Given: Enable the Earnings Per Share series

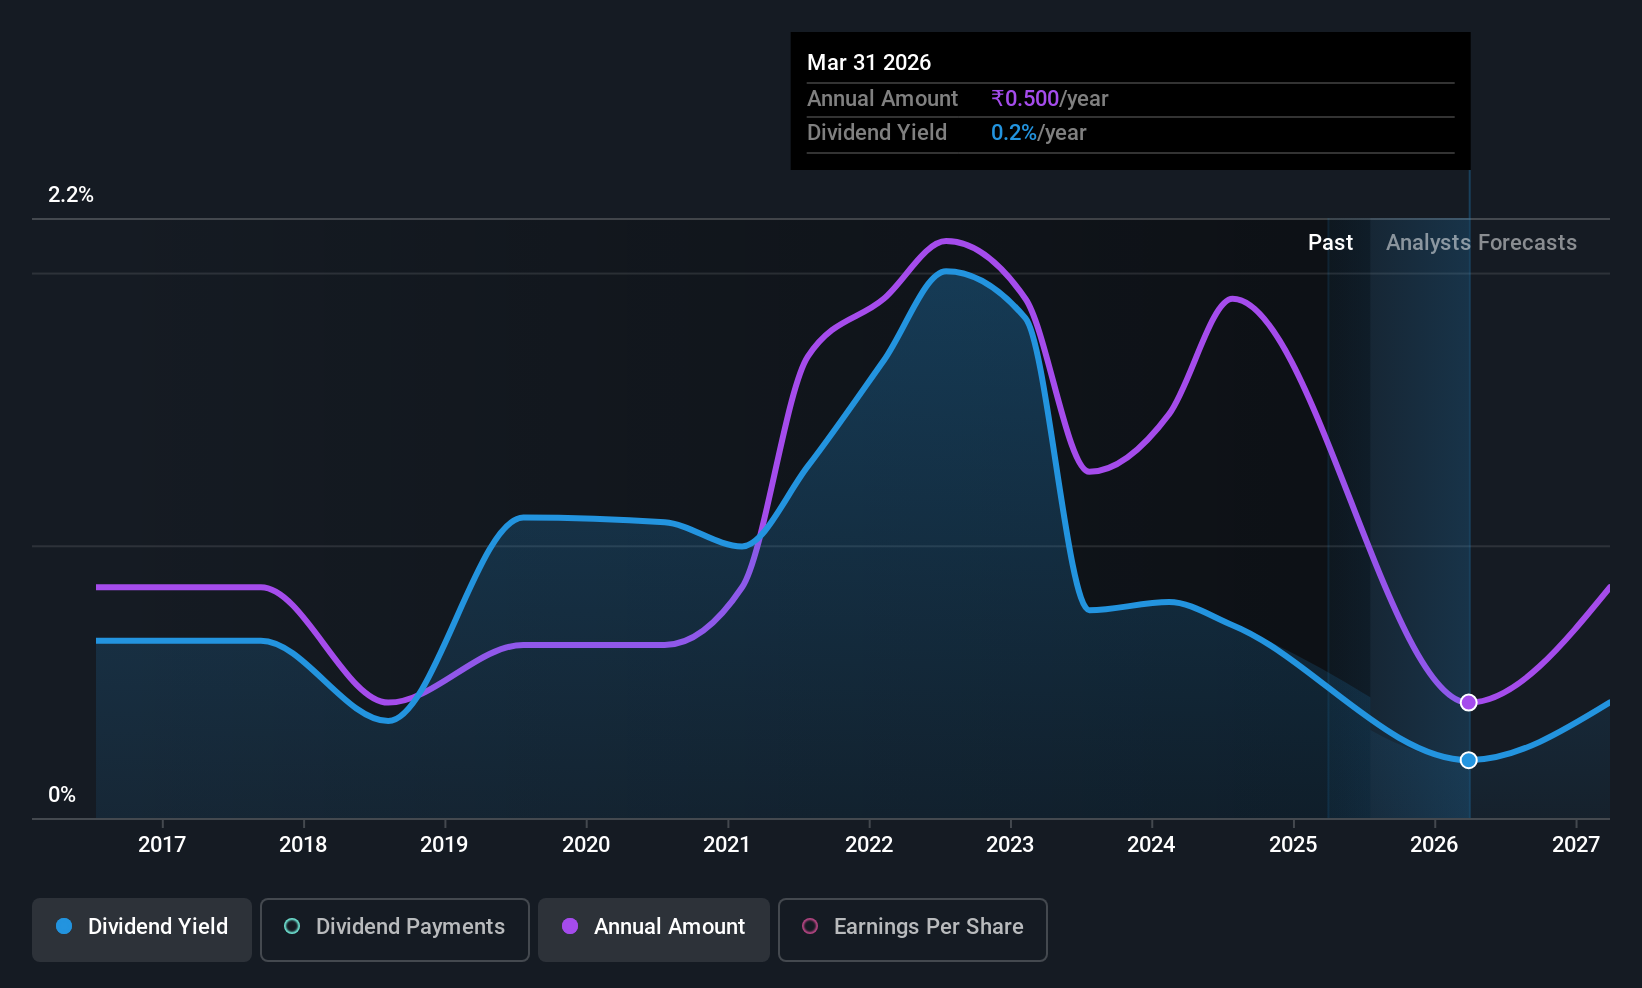Looking at the screenshot, I should click(x=913, y=930).
